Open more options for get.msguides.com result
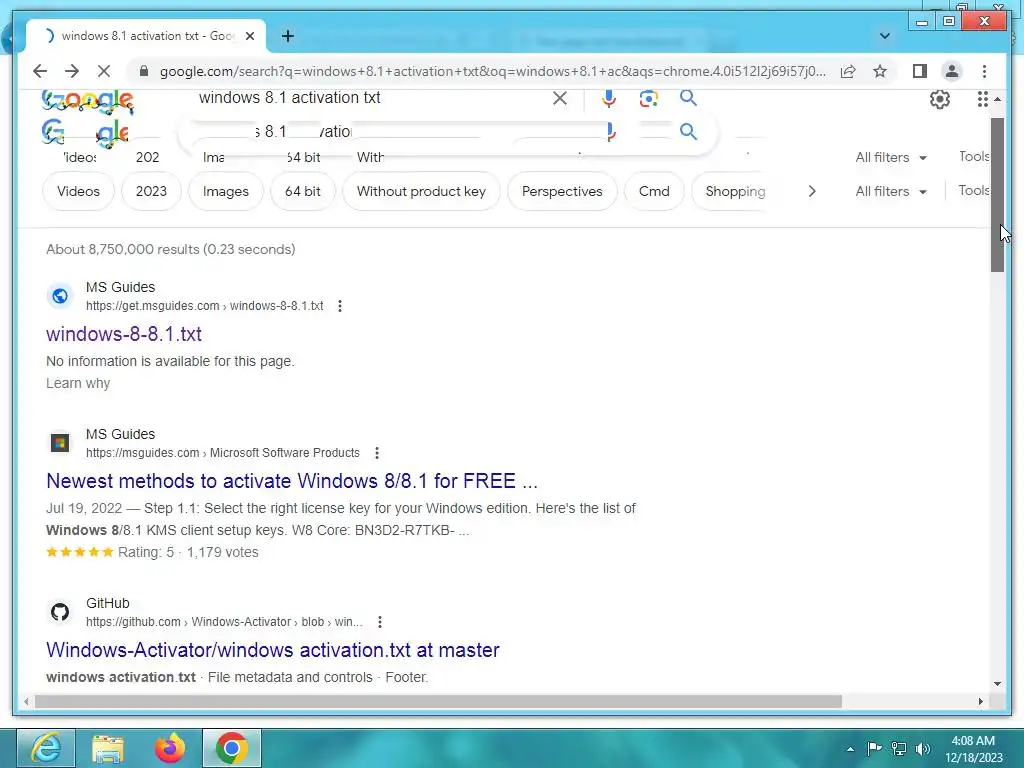 tap(340, 306)
